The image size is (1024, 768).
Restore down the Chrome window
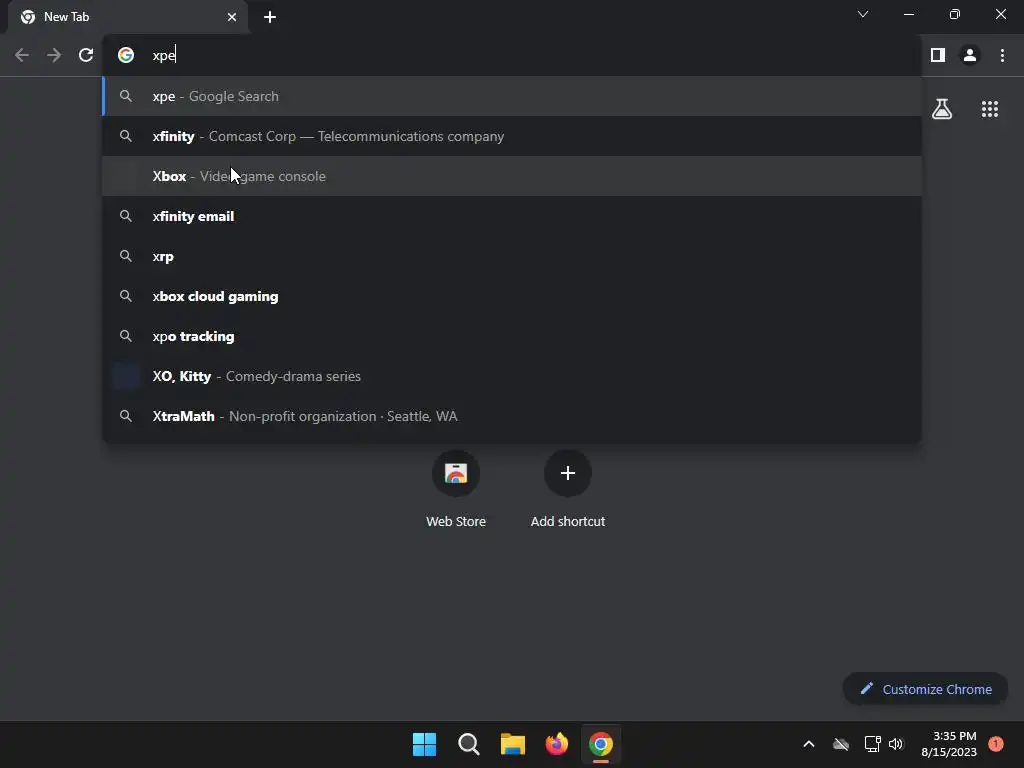(955, 14)
